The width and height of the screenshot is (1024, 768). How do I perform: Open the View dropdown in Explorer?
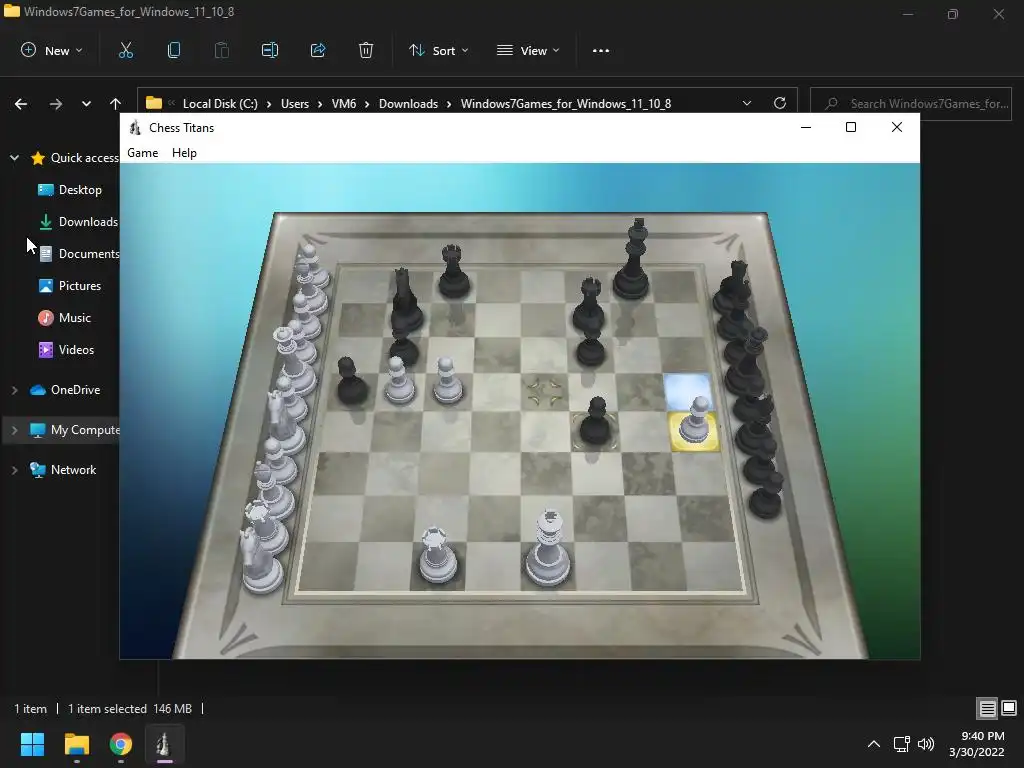[x=528, y=50]
